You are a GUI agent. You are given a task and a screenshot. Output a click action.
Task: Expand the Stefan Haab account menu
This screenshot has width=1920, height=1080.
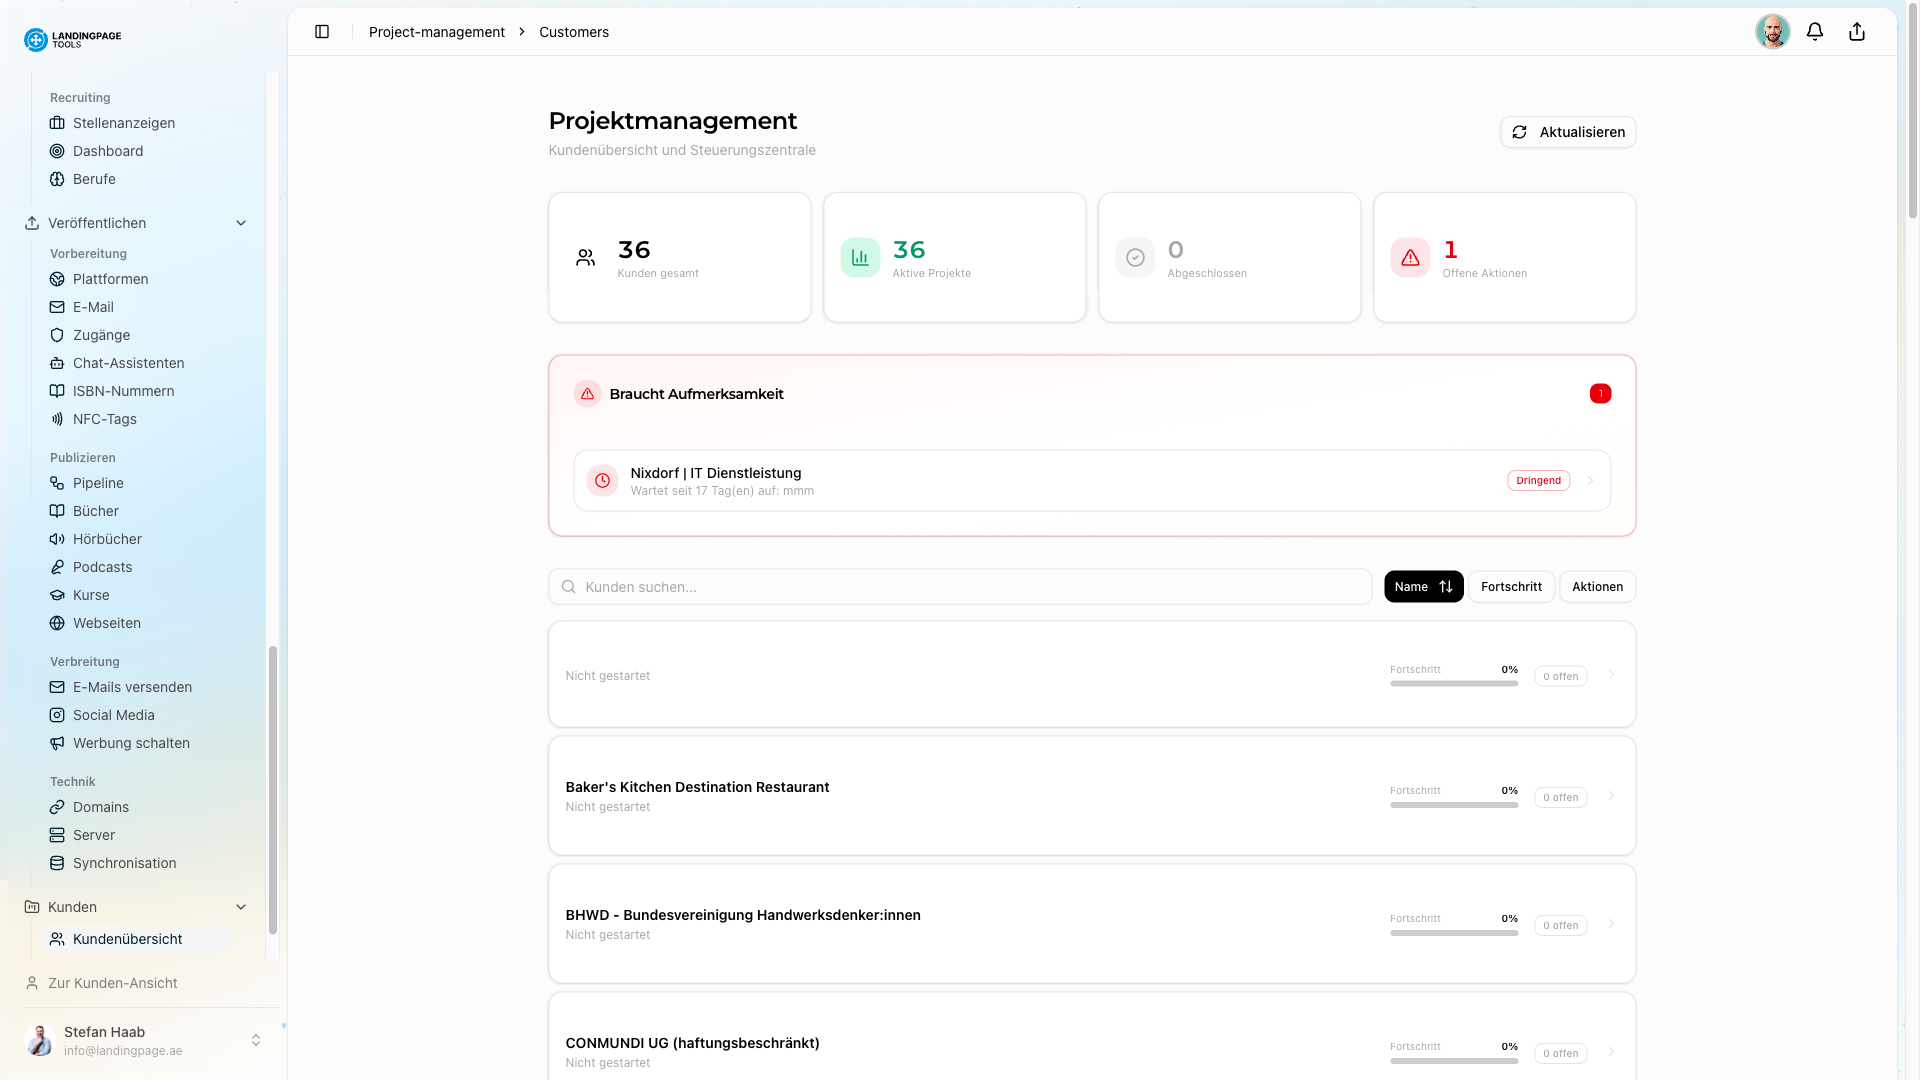coord(257,1040)
